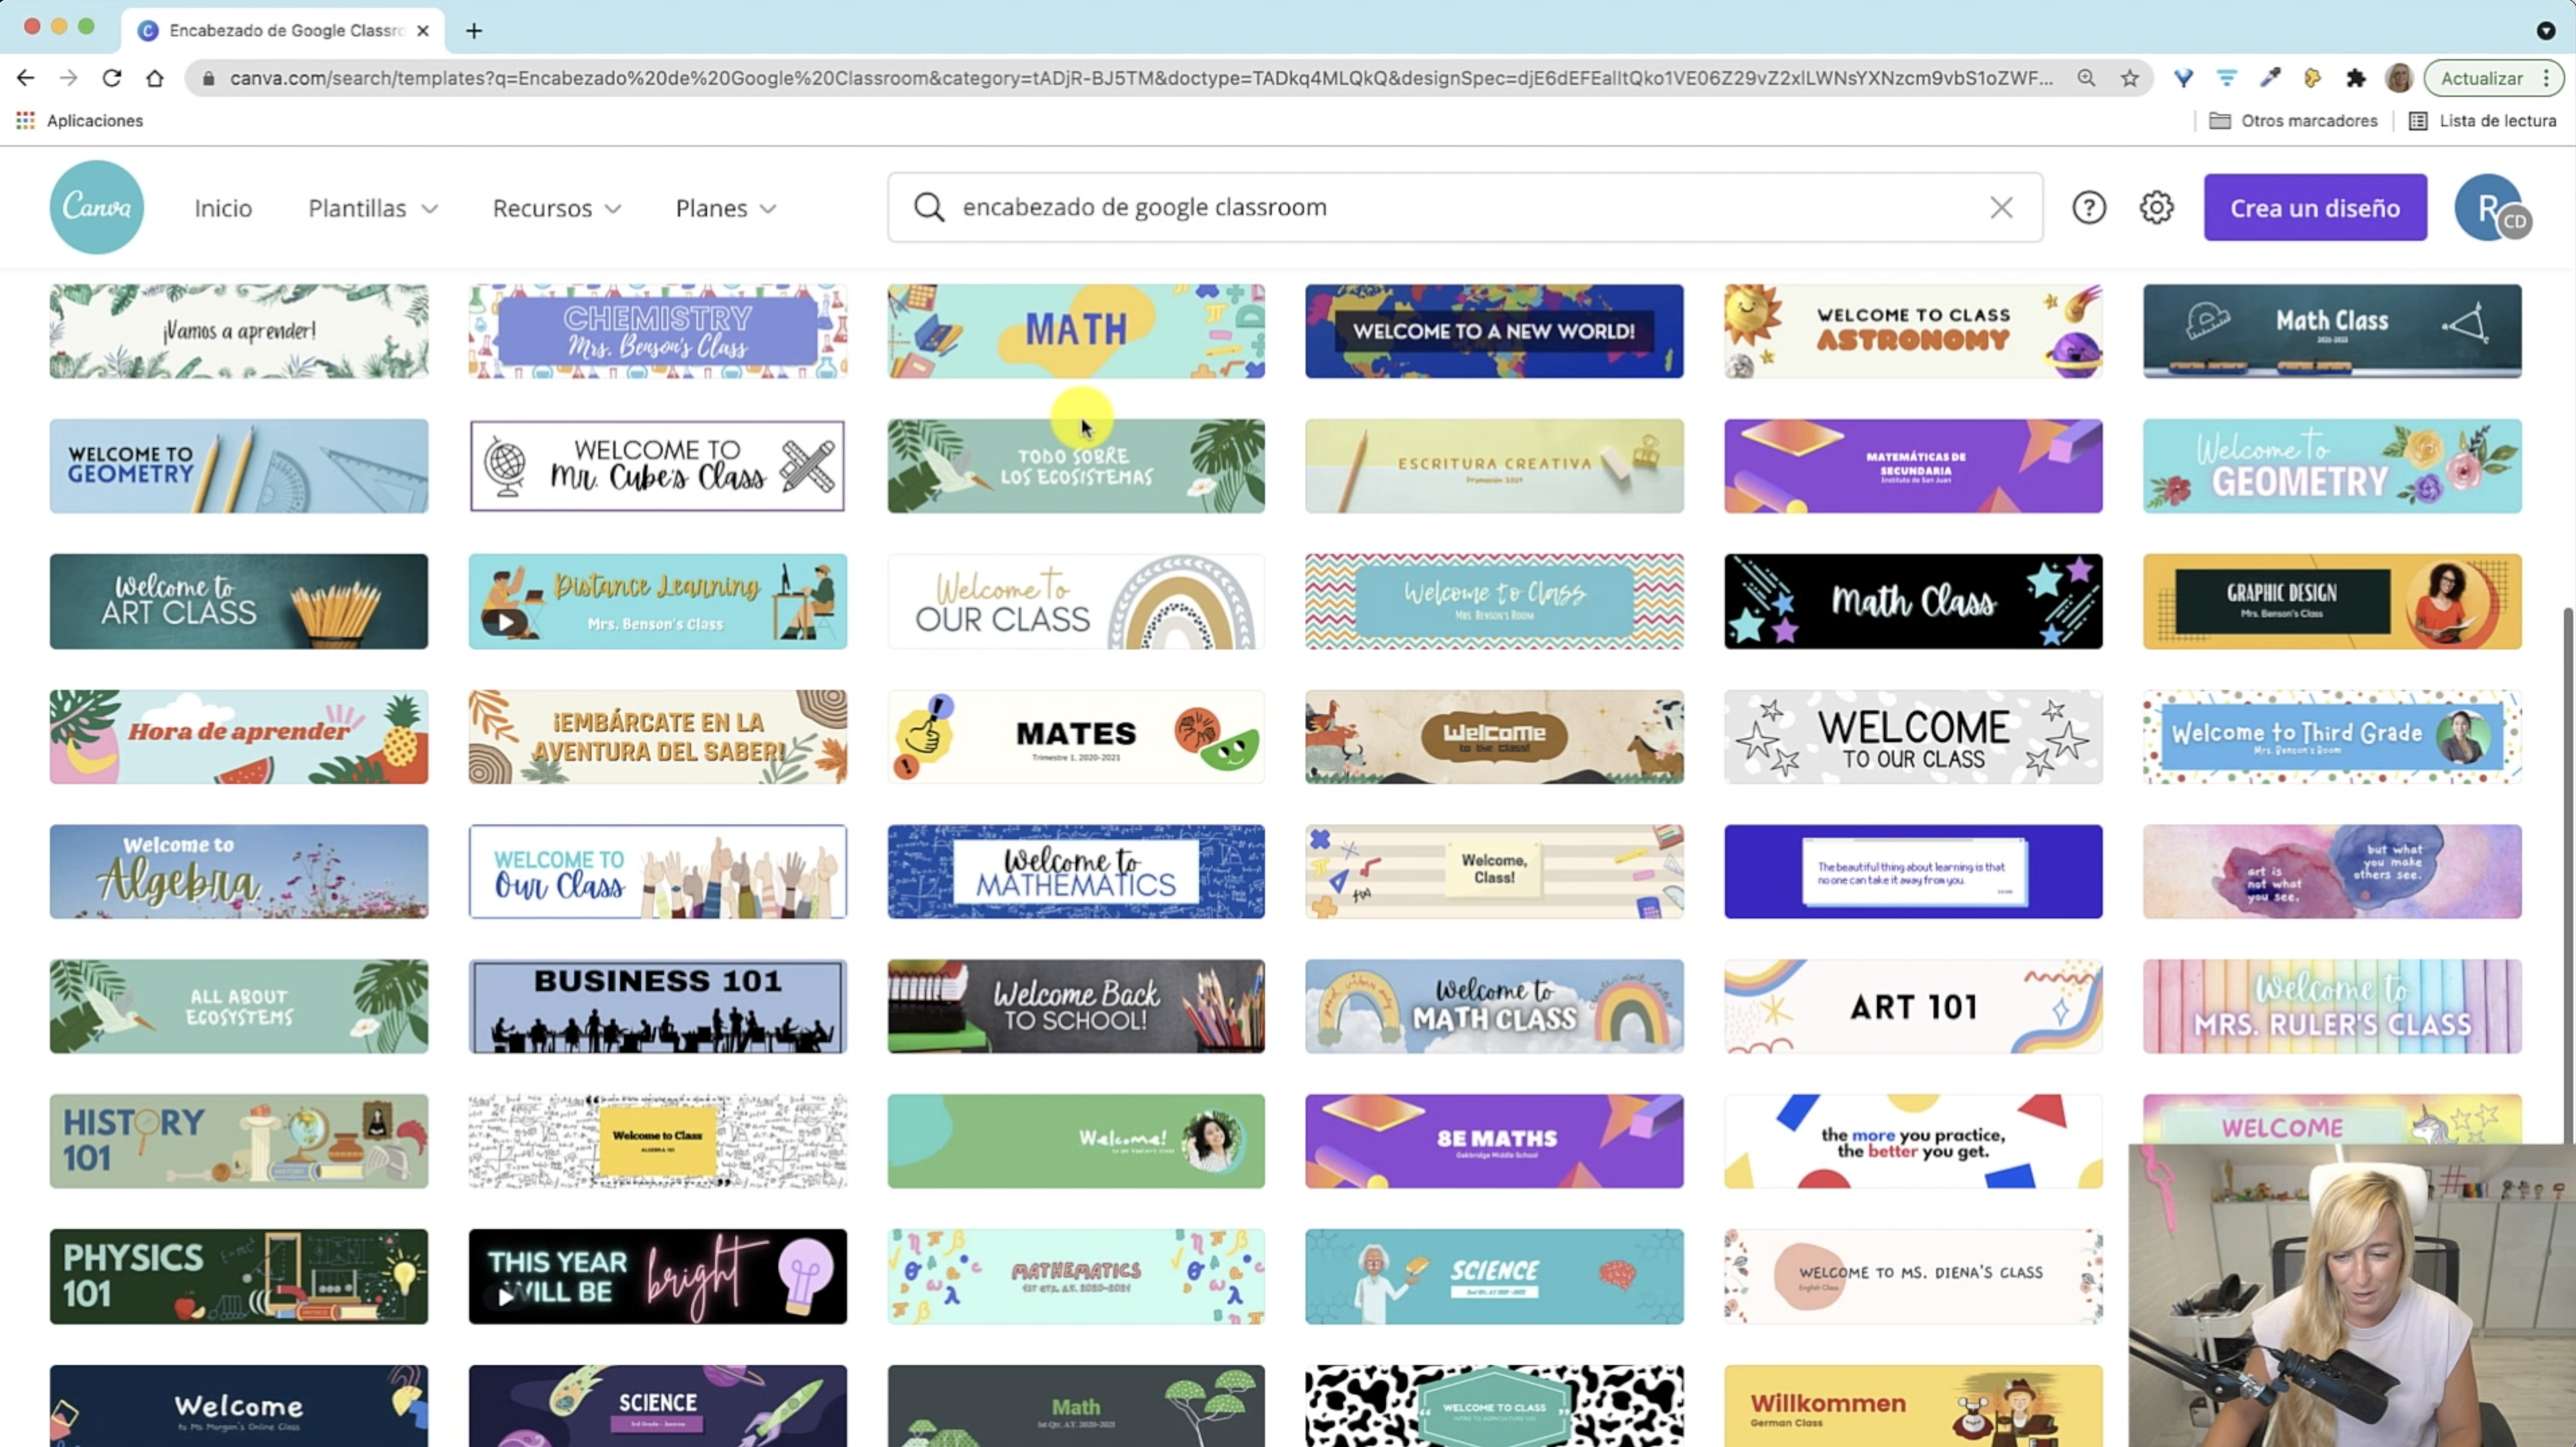
Task: Reload the page with the refresh icon
Action: click(112, 78)
